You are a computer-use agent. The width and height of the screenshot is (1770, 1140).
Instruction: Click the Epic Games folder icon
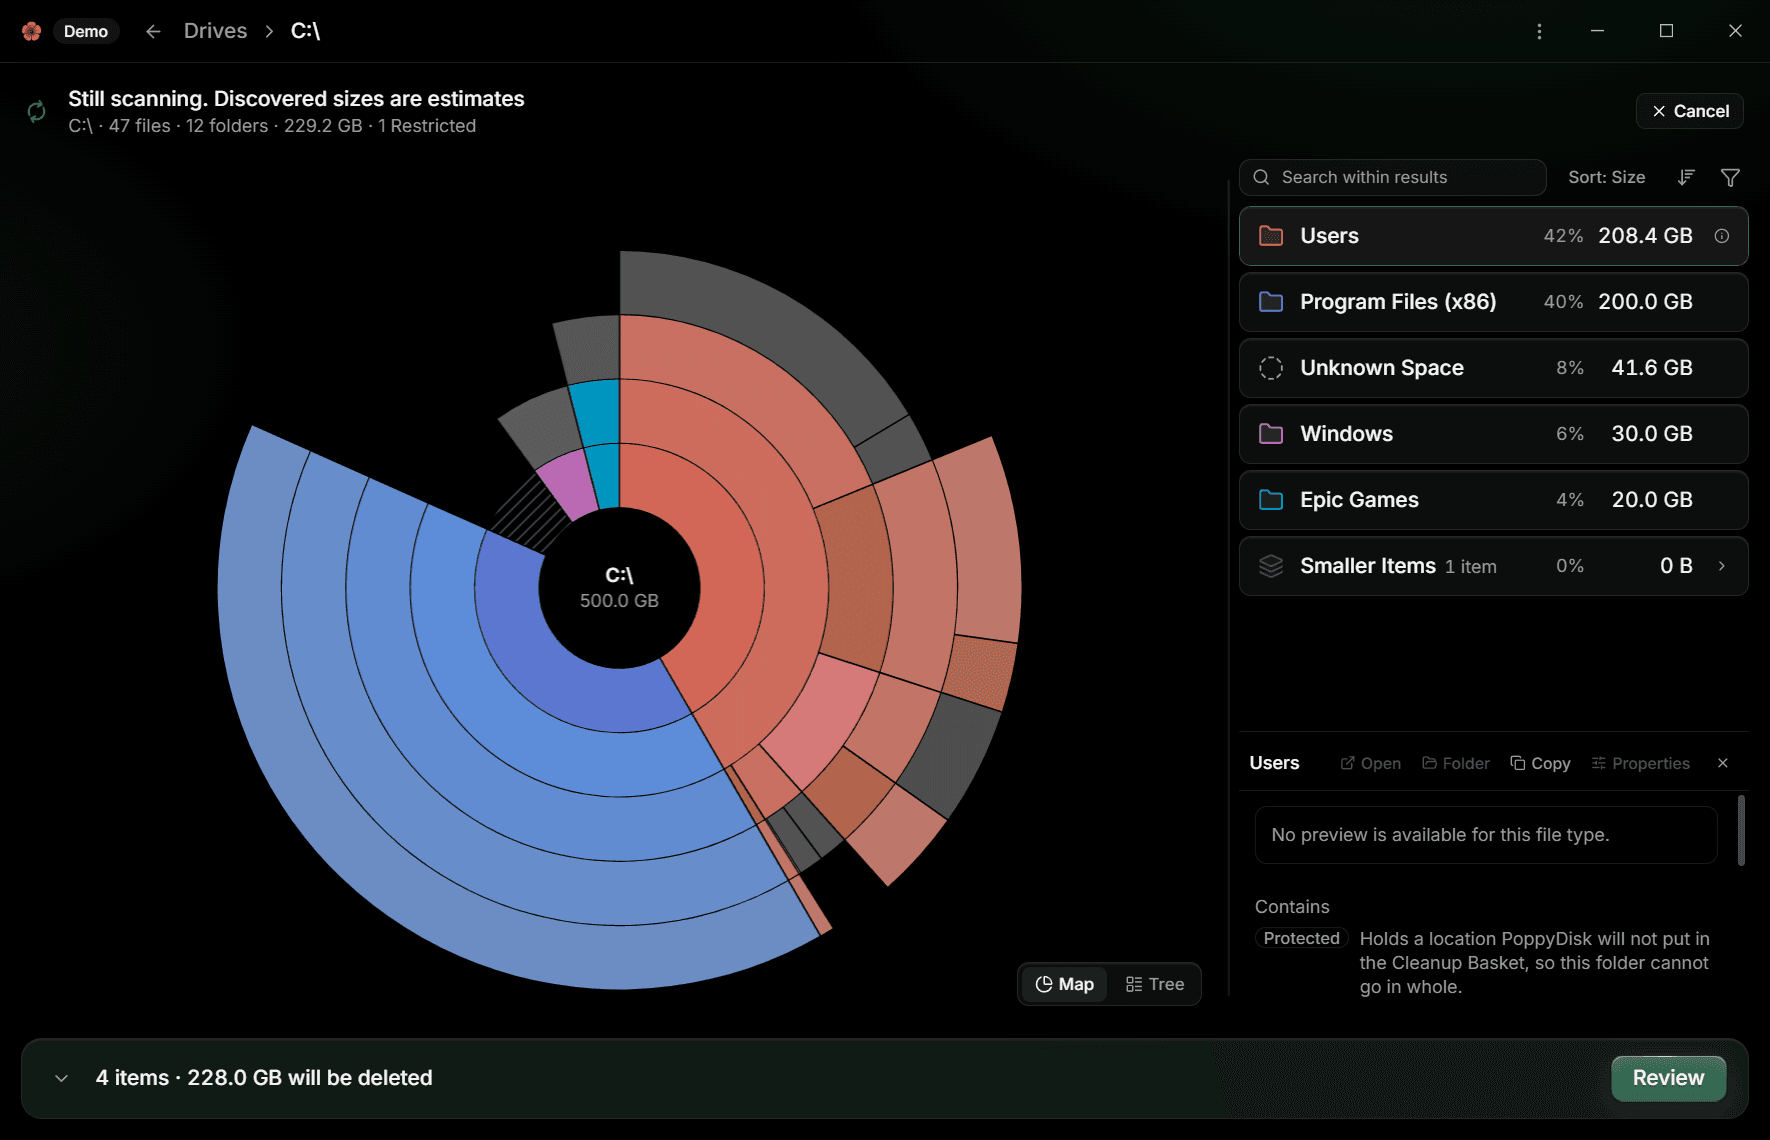[x=1271, y=500]
